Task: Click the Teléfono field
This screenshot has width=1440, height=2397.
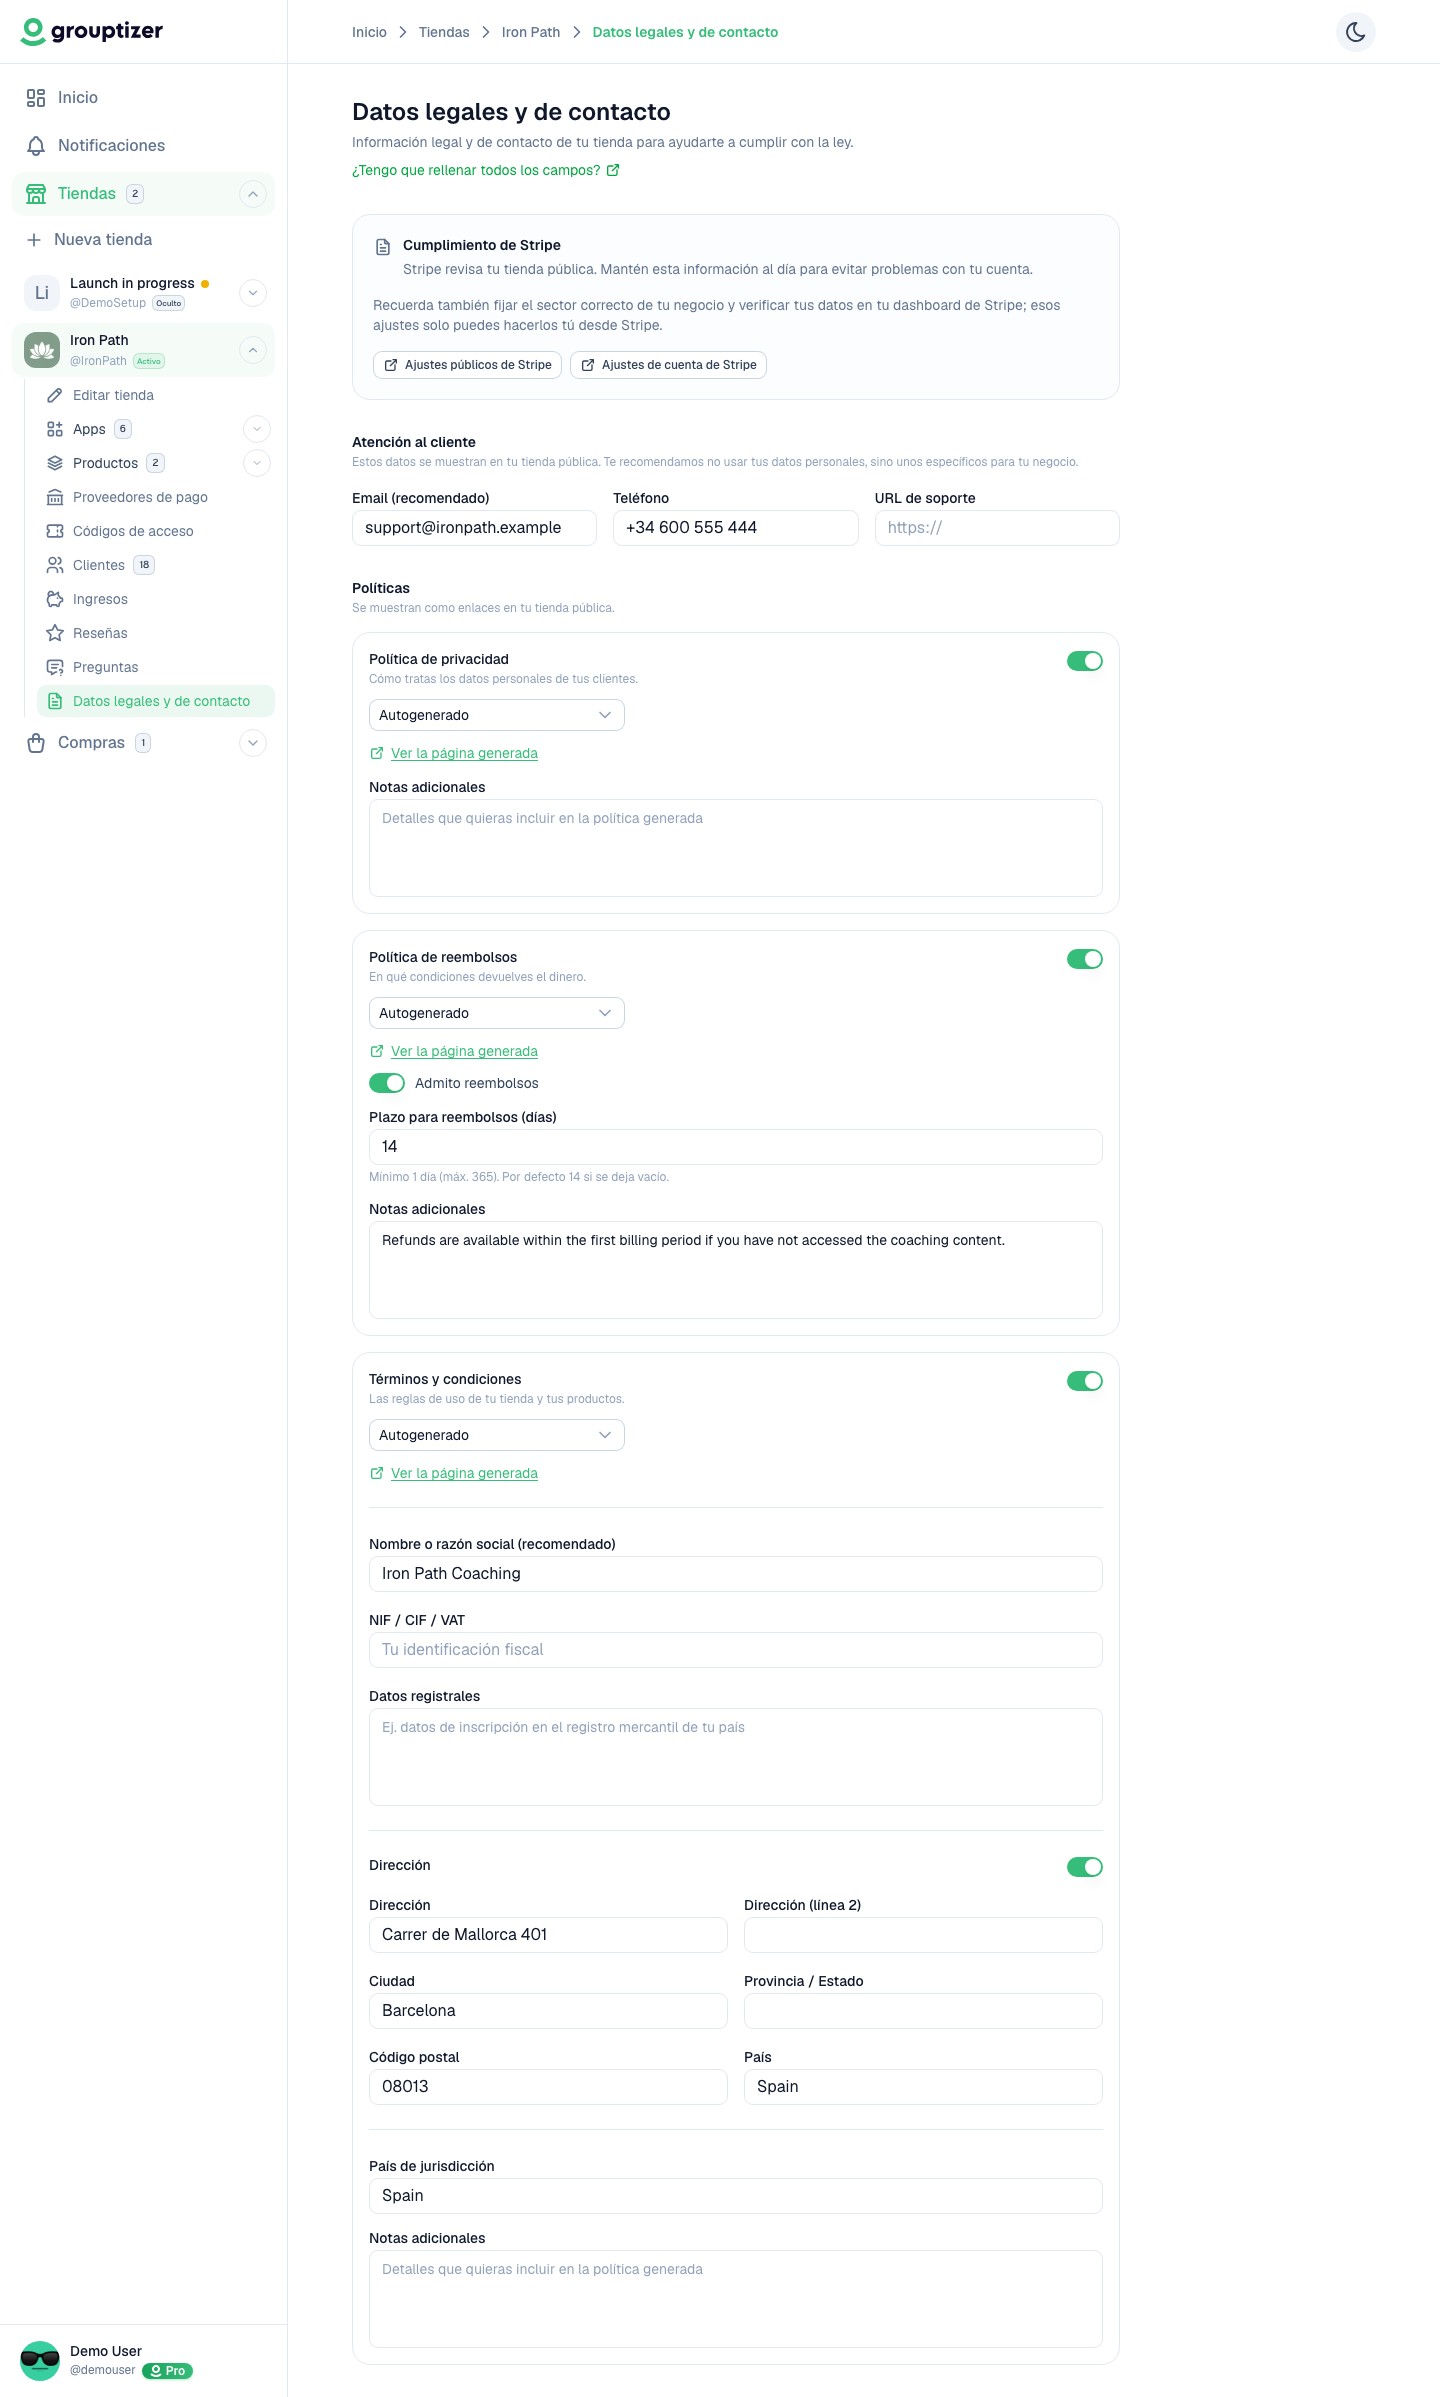Action: [736, 528]
